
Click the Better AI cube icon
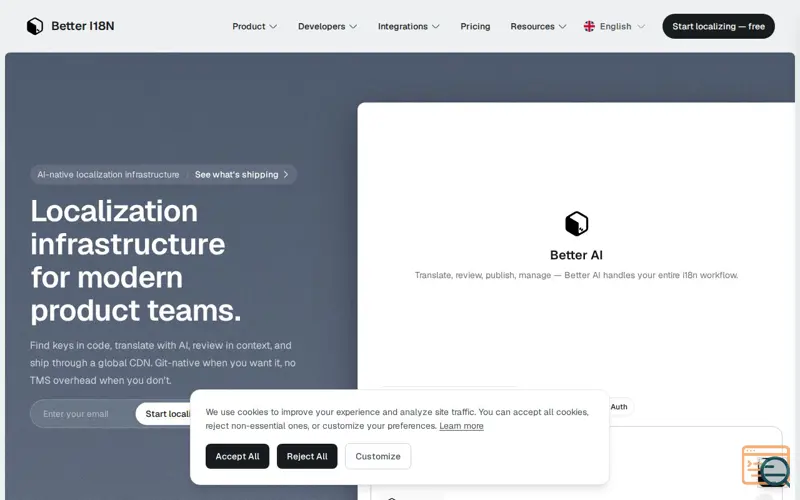tap(577, 223)
